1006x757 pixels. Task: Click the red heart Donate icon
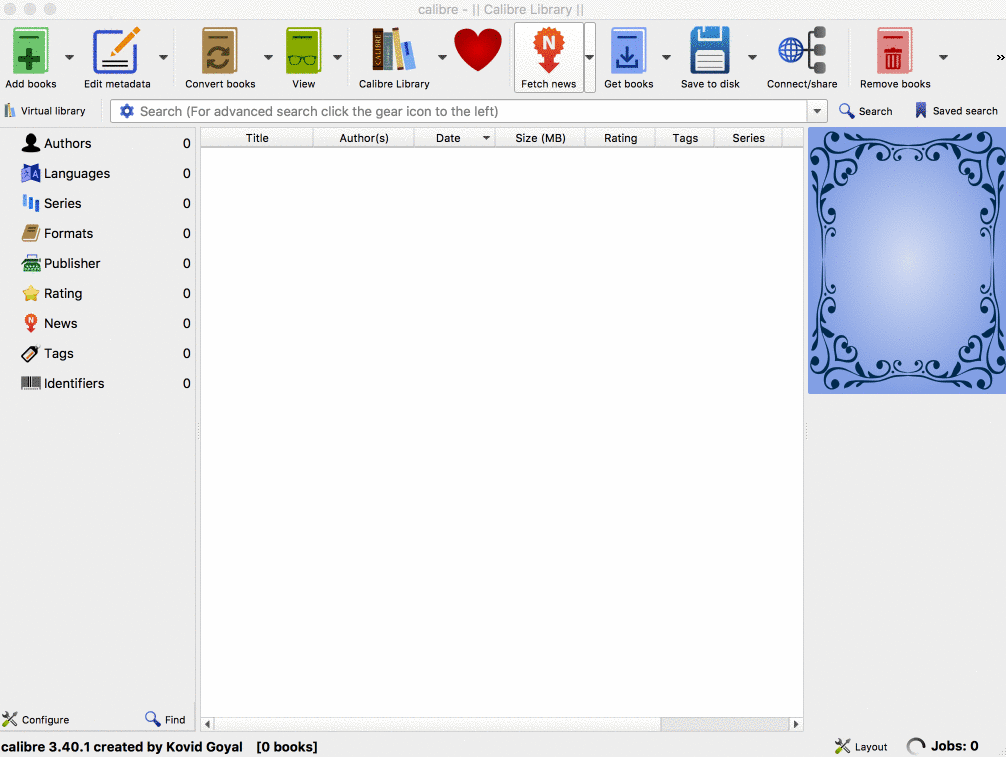pyautogui.click(x=478, y=49)
